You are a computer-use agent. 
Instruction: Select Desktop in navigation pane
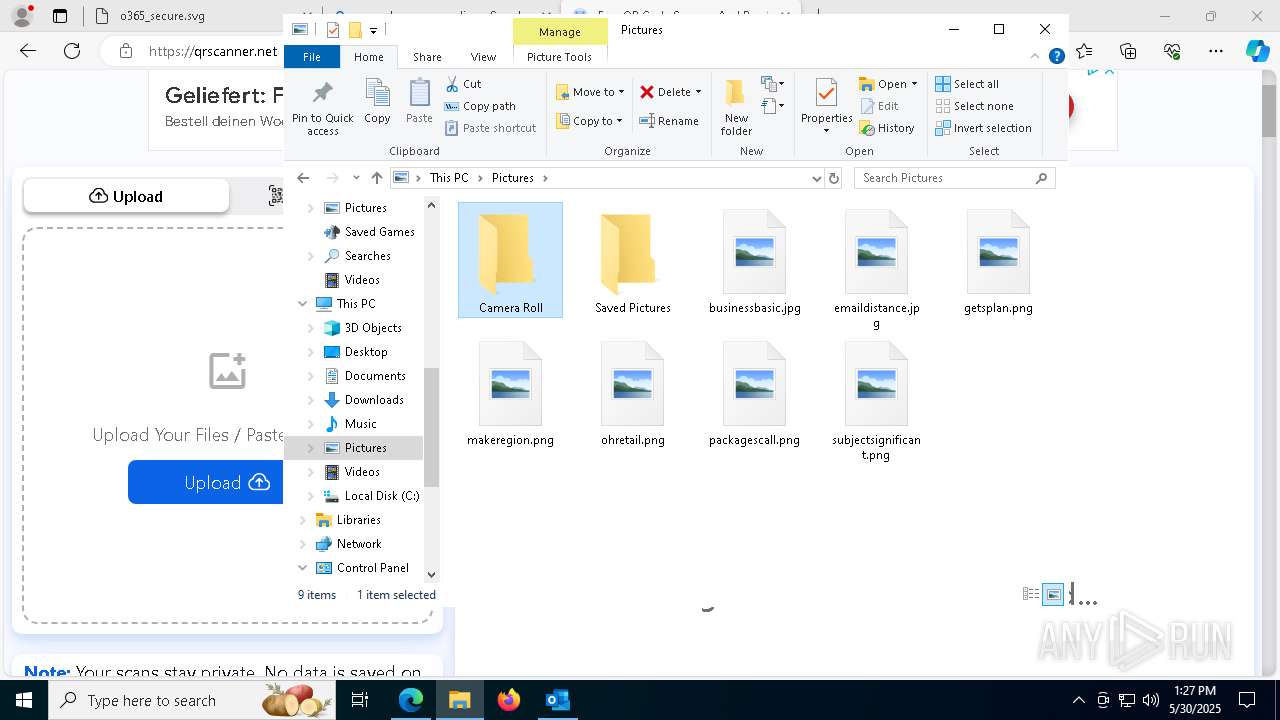click(x=365, y=352)
